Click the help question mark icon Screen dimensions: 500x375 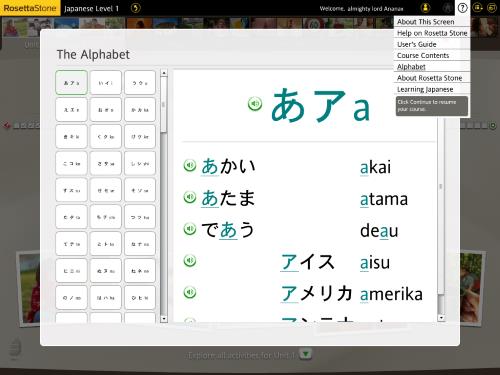(x=462, y=8)
